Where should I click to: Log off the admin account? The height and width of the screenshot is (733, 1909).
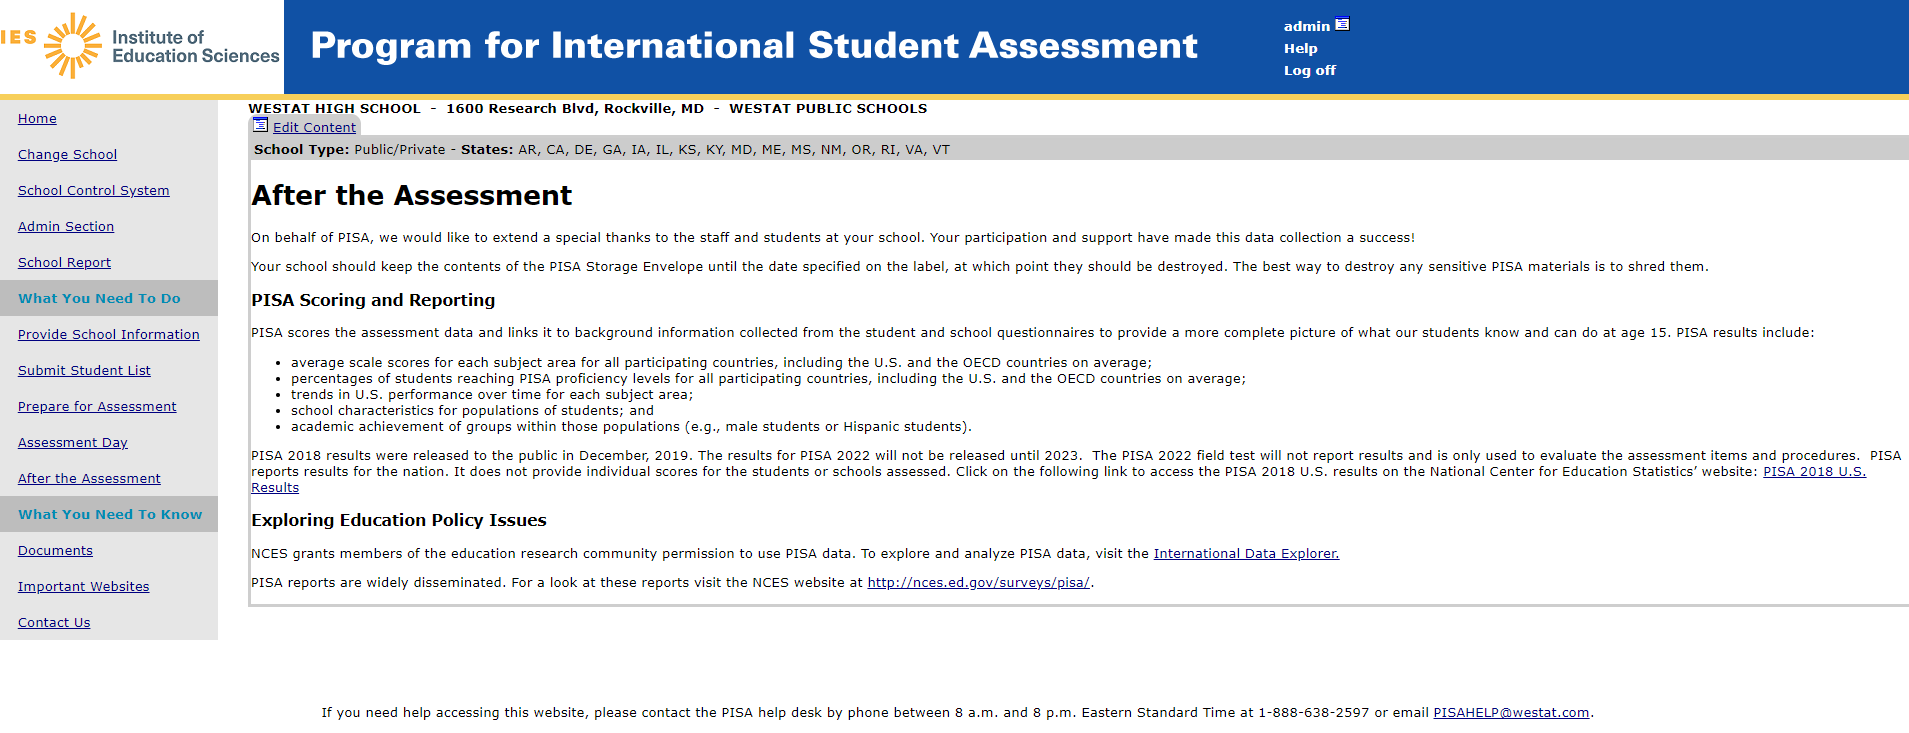pyautogui.click(x=1309, y=70)
